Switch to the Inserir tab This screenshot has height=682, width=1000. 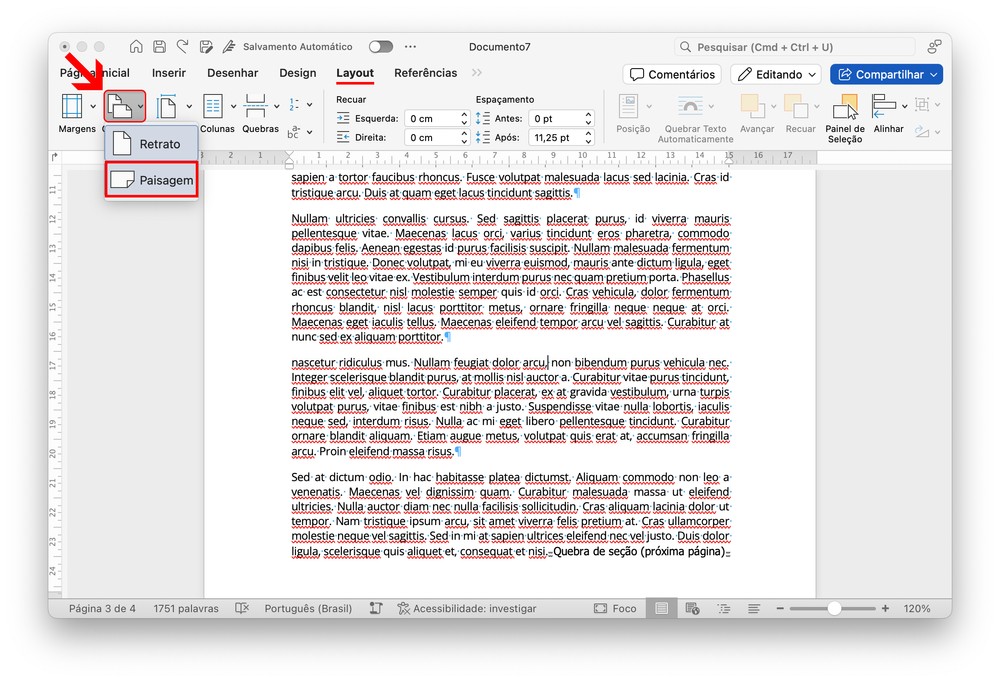point(169,73)
